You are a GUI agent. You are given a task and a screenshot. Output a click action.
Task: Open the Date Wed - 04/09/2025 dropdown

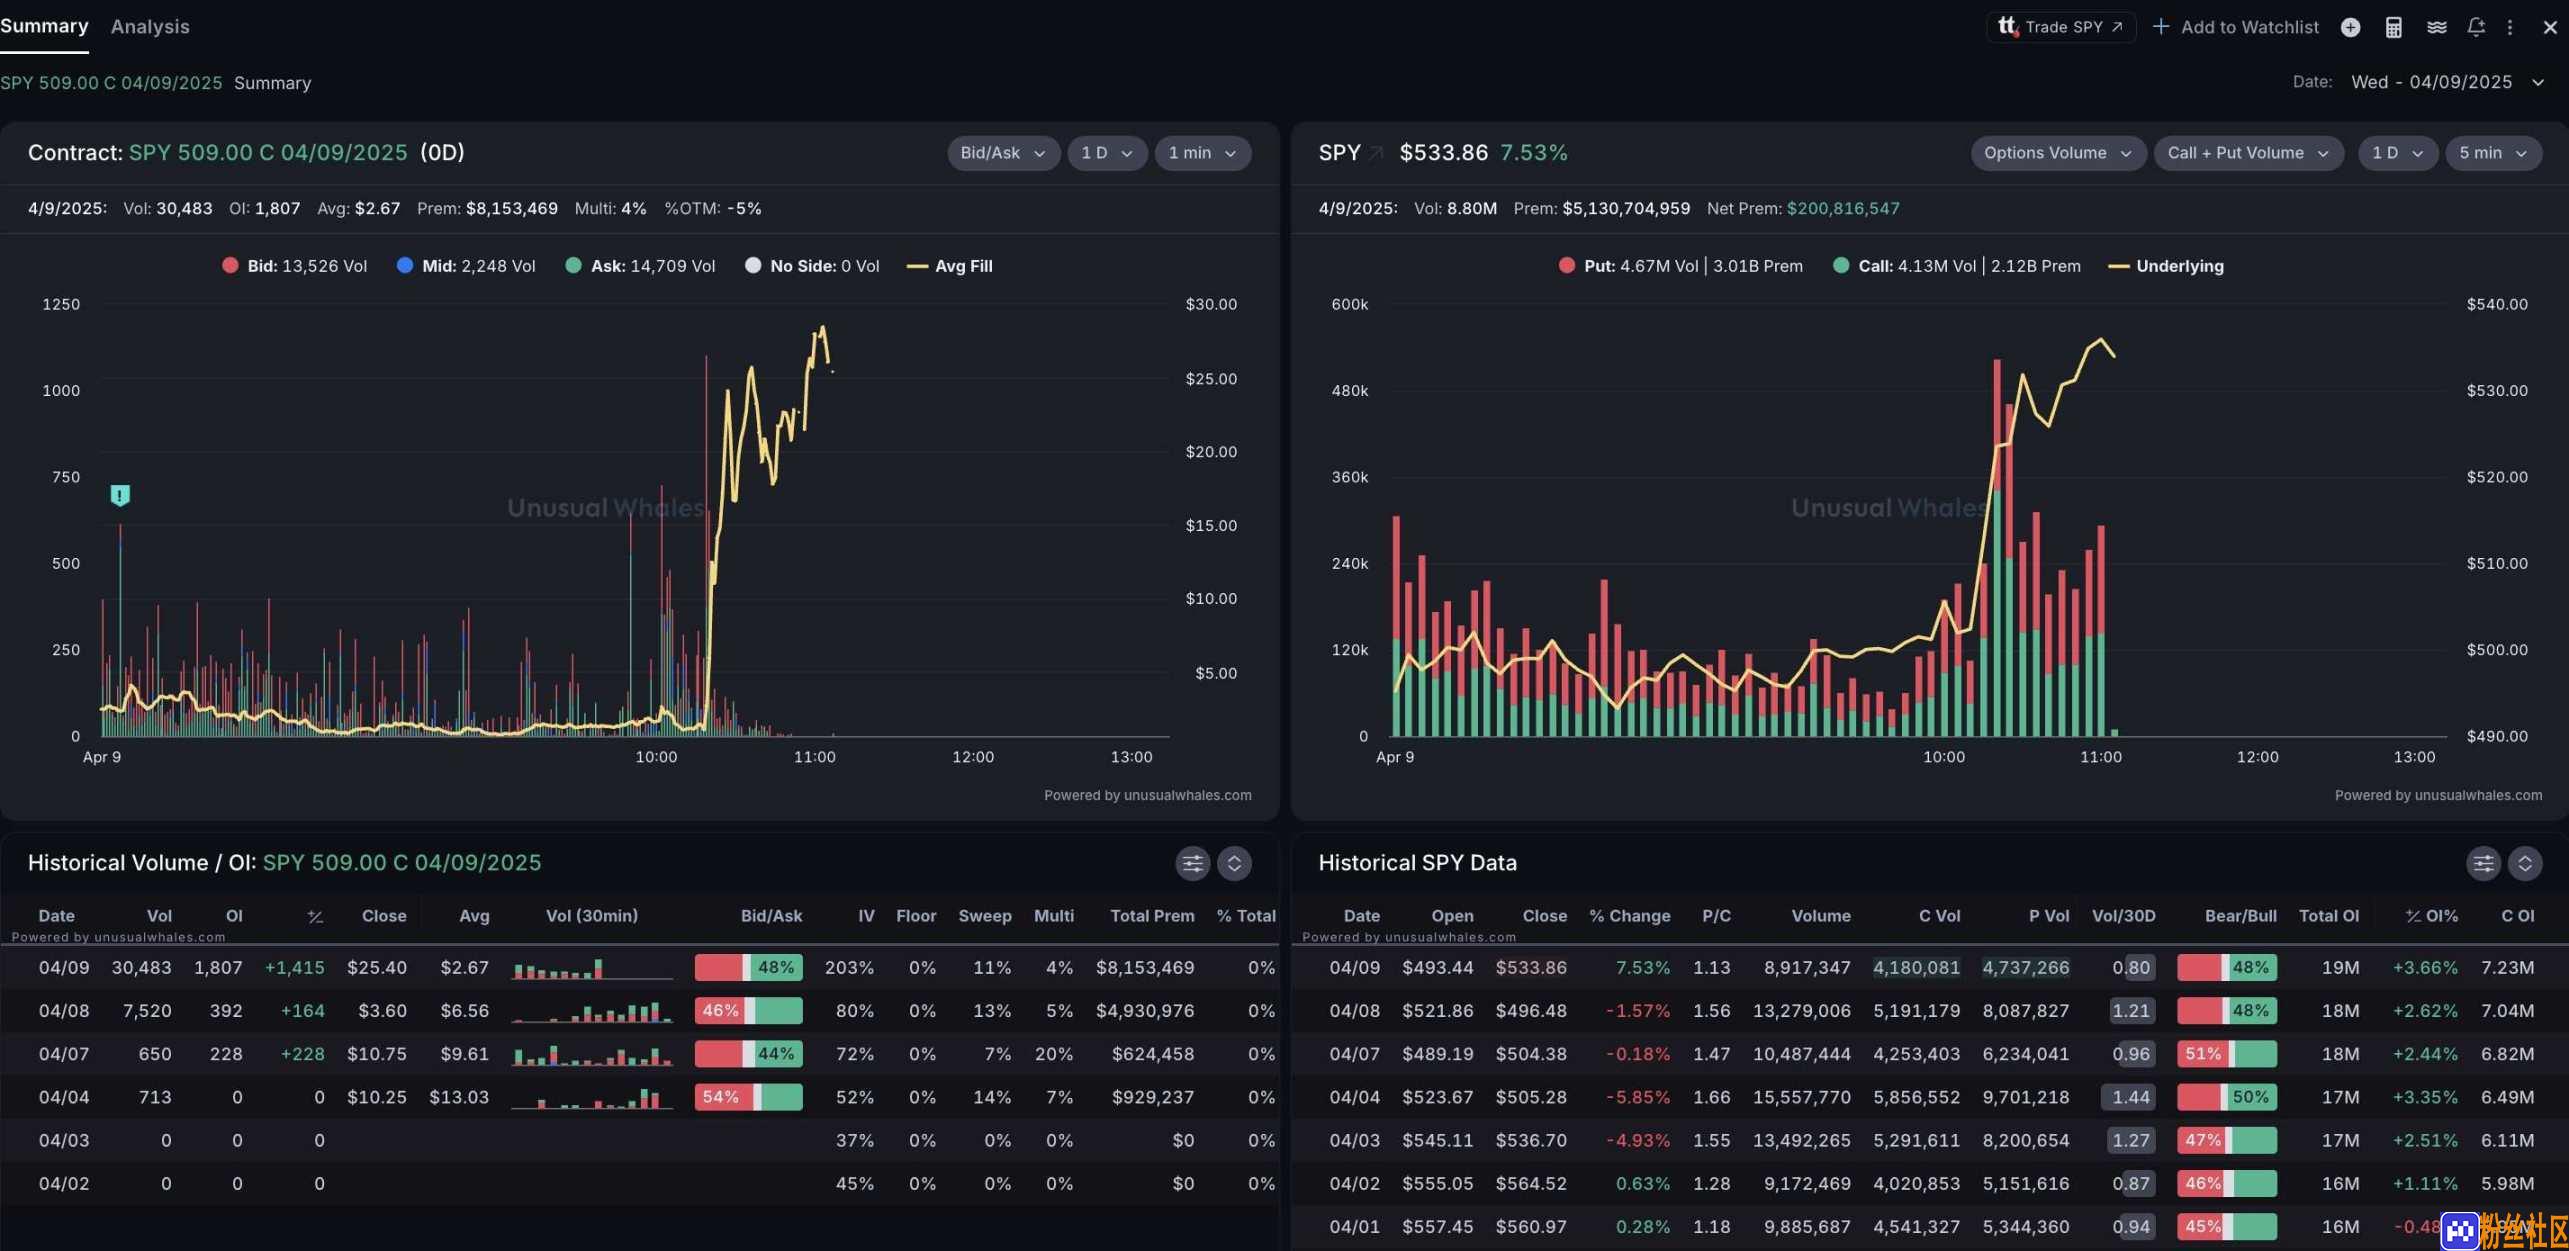pyautogui.click(x=2447, y=82)
